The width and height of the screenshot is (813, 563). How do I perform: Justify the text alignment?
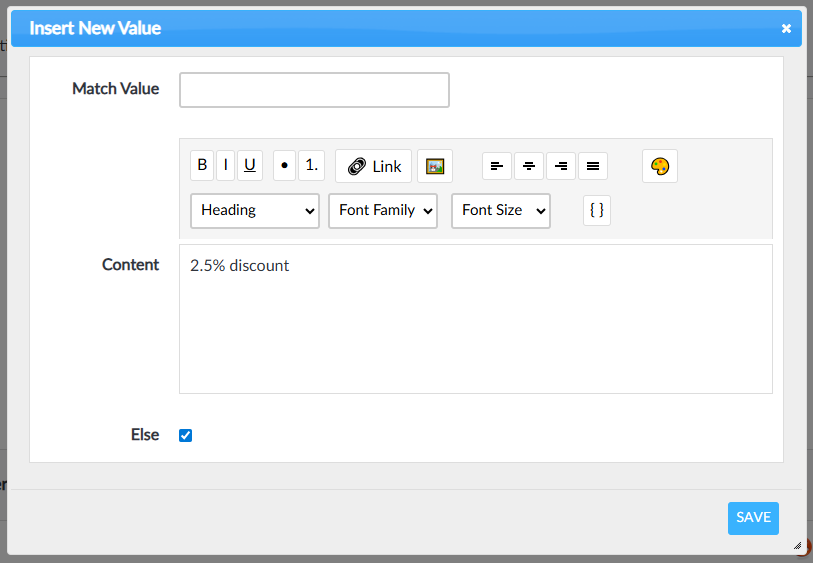pyautogui.click(x=593, y=166)
